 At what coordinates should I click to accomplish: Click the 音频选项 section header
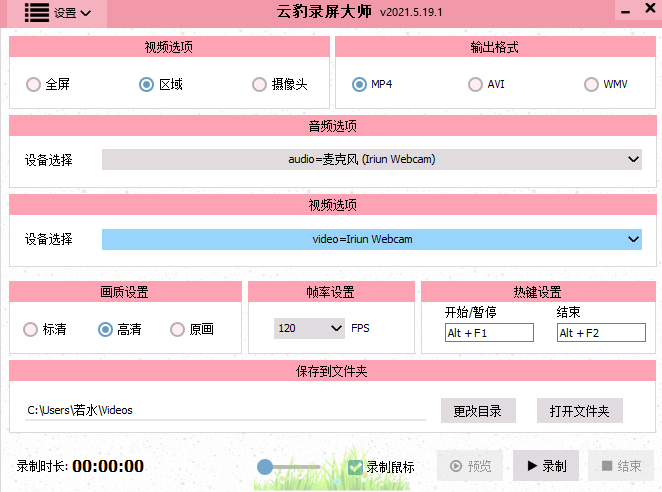tap(333, 126)
